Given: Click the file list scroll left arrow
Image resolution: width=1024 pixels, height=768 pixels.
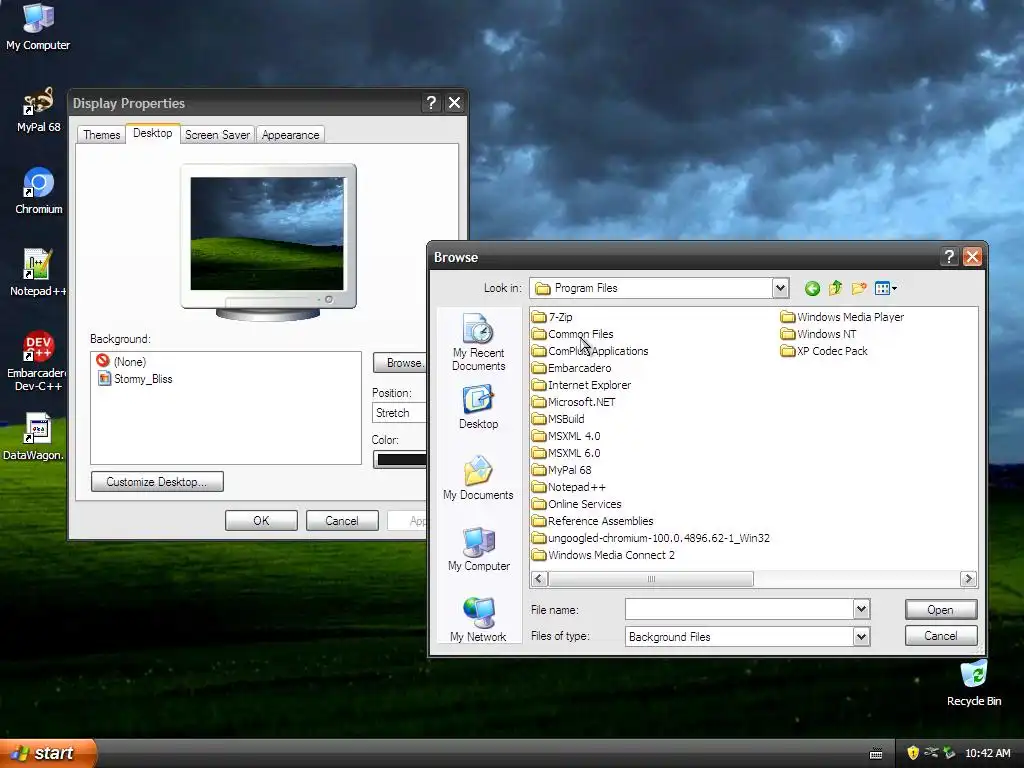Looking at the screenshot, I should coord(539,579).
